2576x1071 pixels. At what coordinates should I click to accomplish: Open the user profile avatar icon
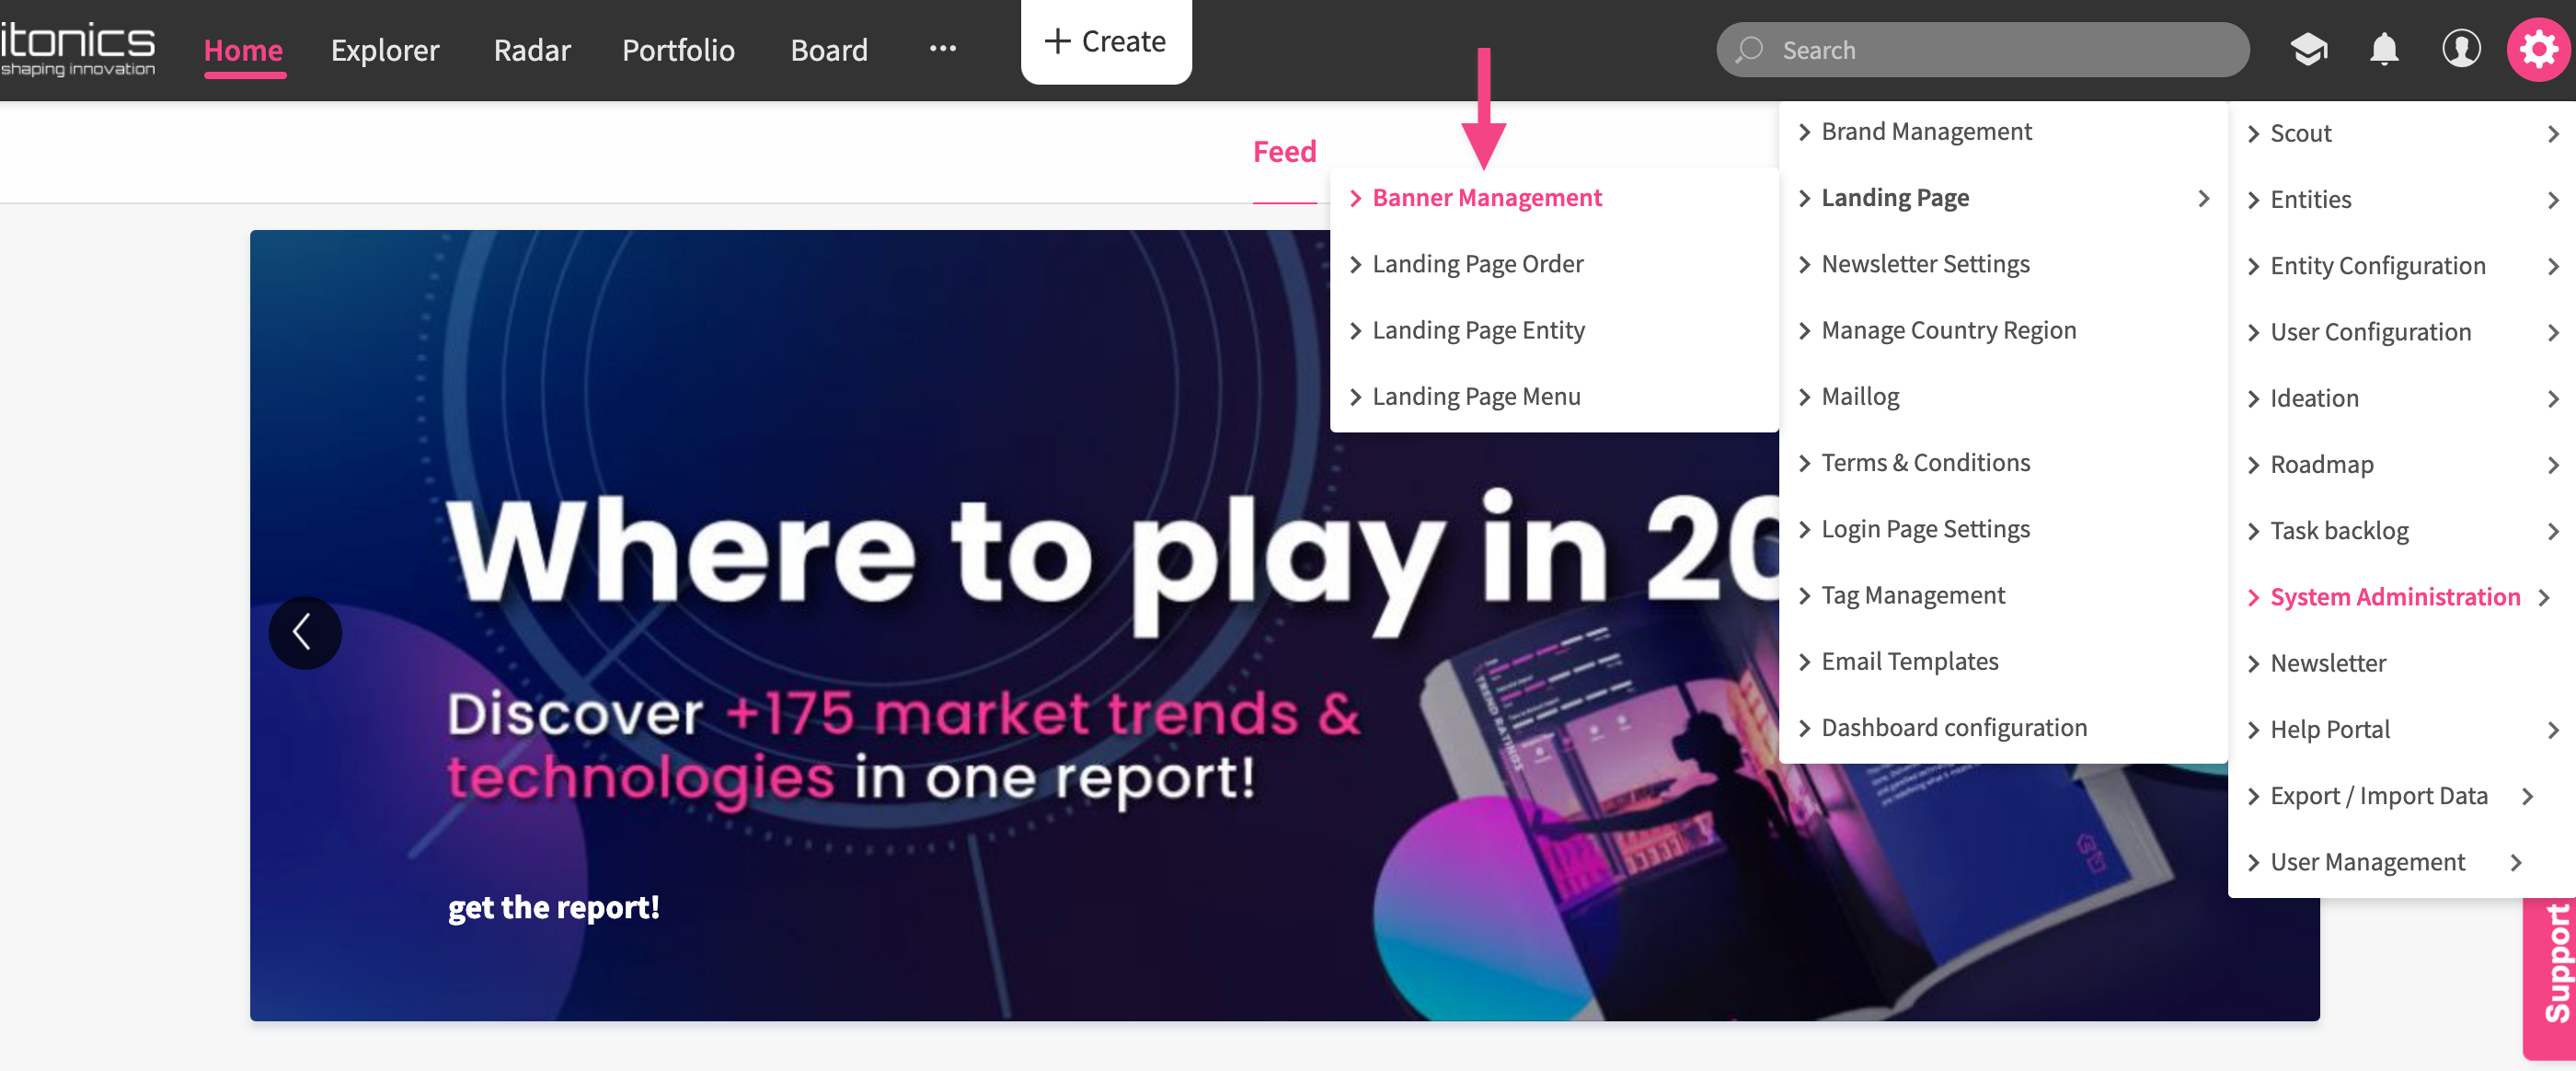pyautogui.click(x=2460, y=49)
